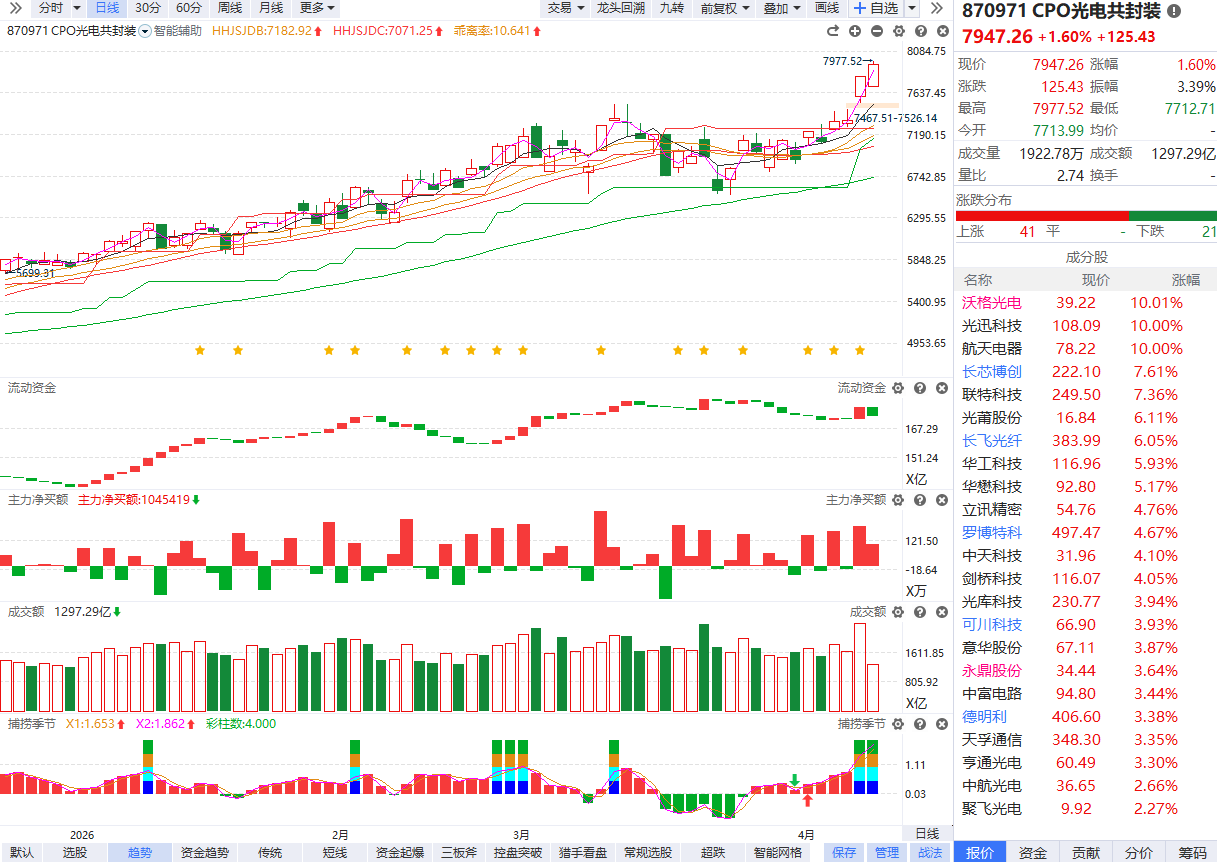Screen dimensions: 1217x862
Task: Switch chart period to 日线
Action: tap(107, 8)
